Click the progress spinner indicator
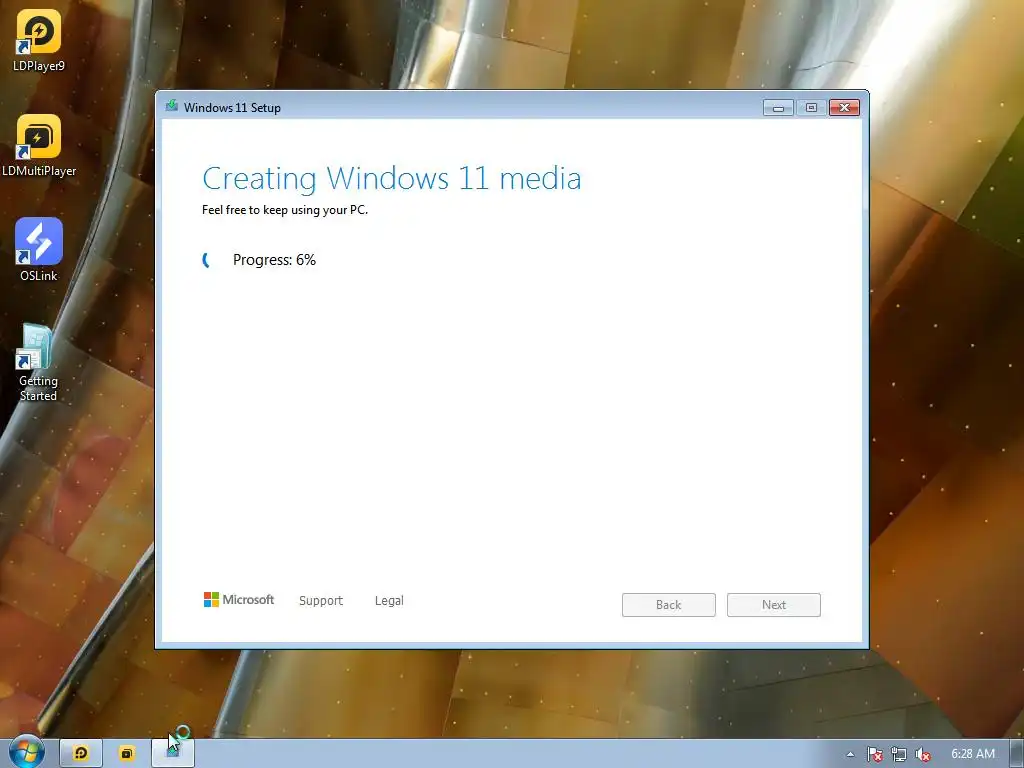This screenshot has height=768, width=1024. [208, 260]
